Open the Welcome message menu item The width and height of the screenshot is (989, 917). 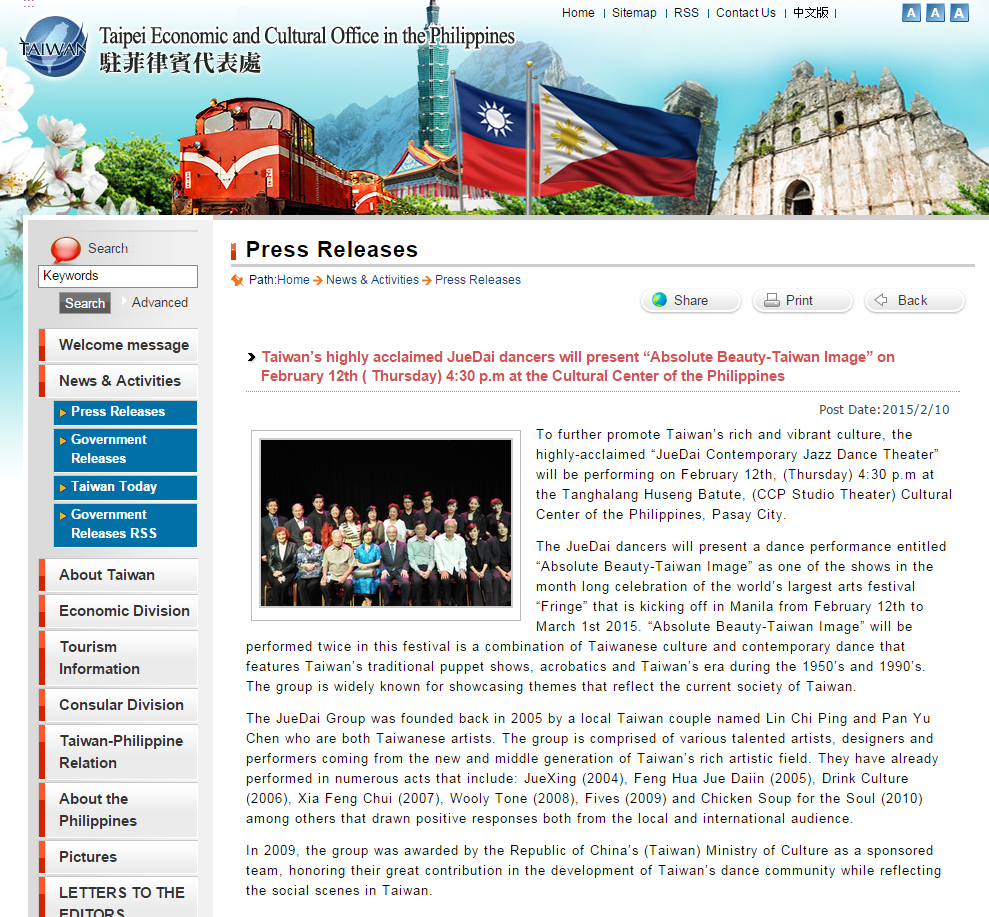point(119,345)
